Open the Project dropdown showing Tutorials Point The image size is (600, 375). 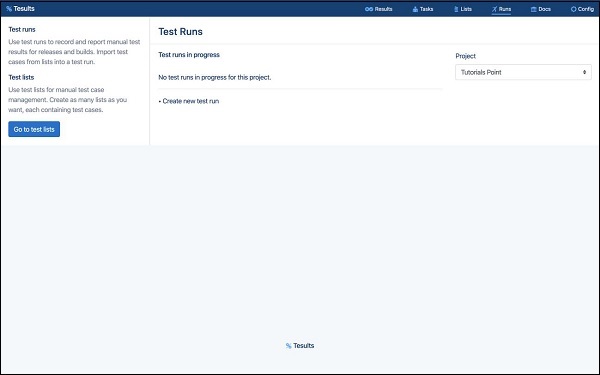[523, 72]
